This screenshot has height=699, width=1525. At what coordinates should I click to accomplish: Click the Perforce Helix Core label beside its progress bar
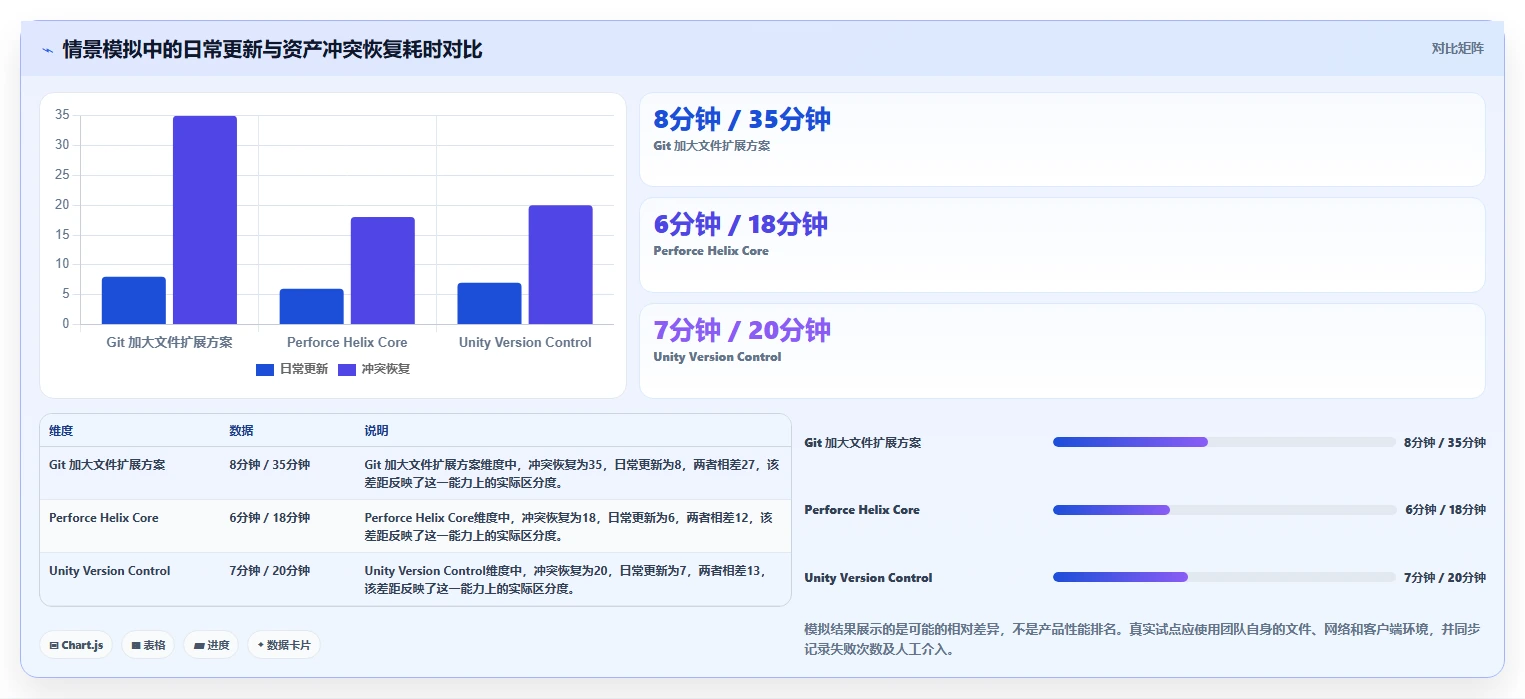[862, 510]
